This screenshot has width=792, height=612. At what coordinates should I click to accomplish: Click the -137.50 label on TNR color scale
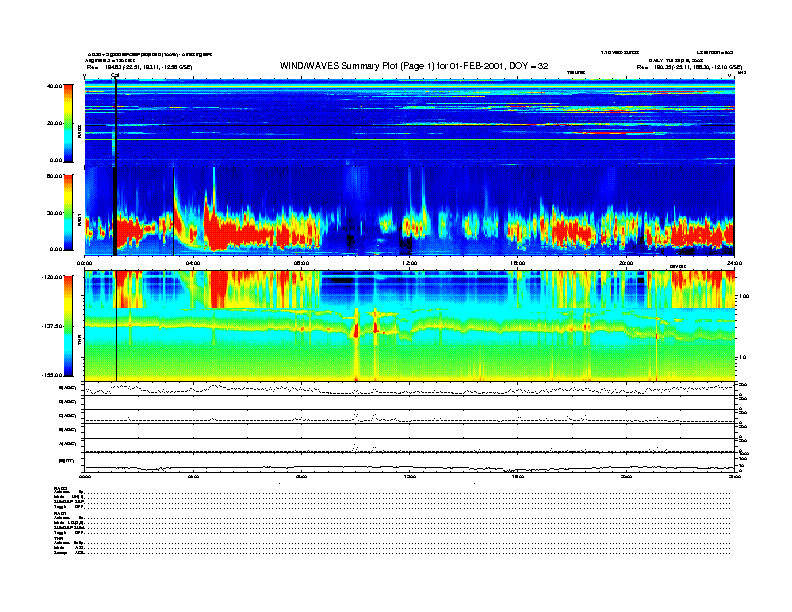point(53,326)
